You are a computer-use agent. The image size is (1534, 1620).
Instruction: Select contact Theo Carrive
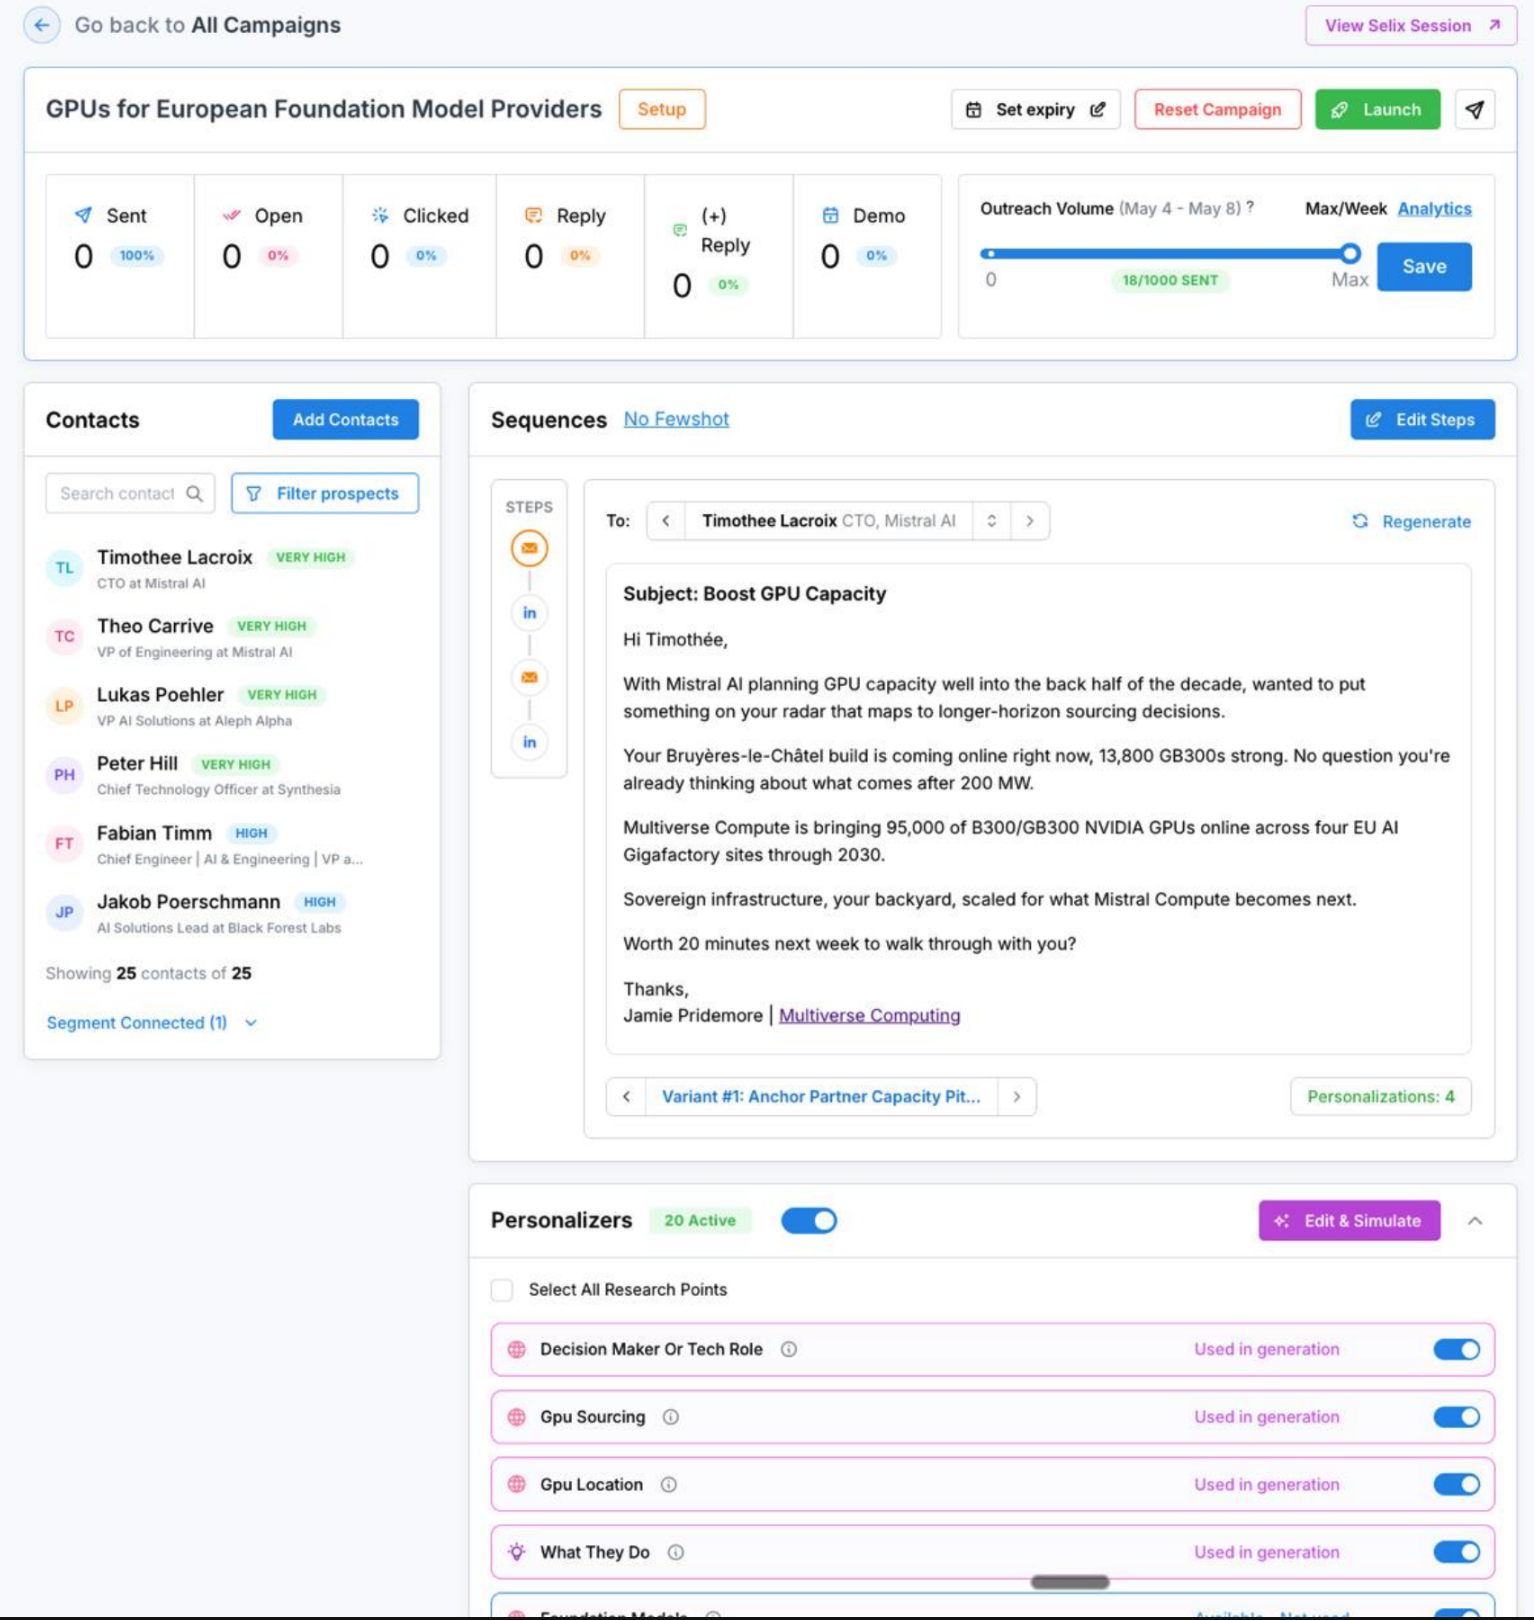pos(230,637)
